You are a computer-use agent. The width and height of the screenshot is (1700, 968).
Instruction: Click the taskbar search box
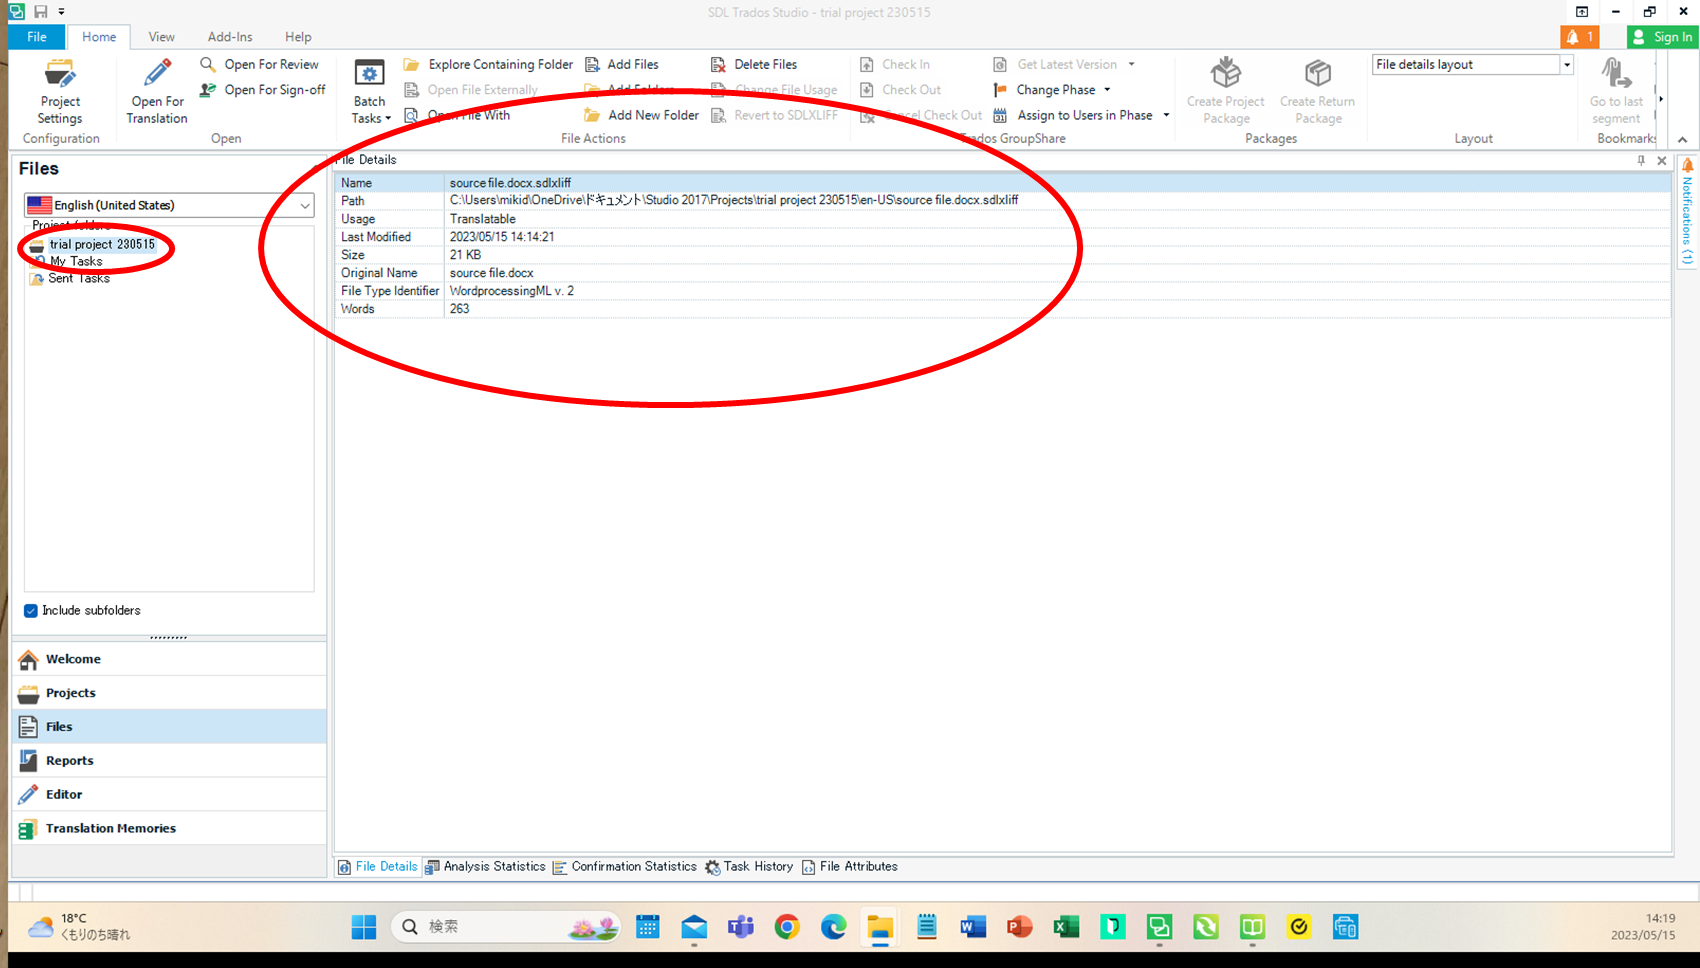[x=506, y=928]
